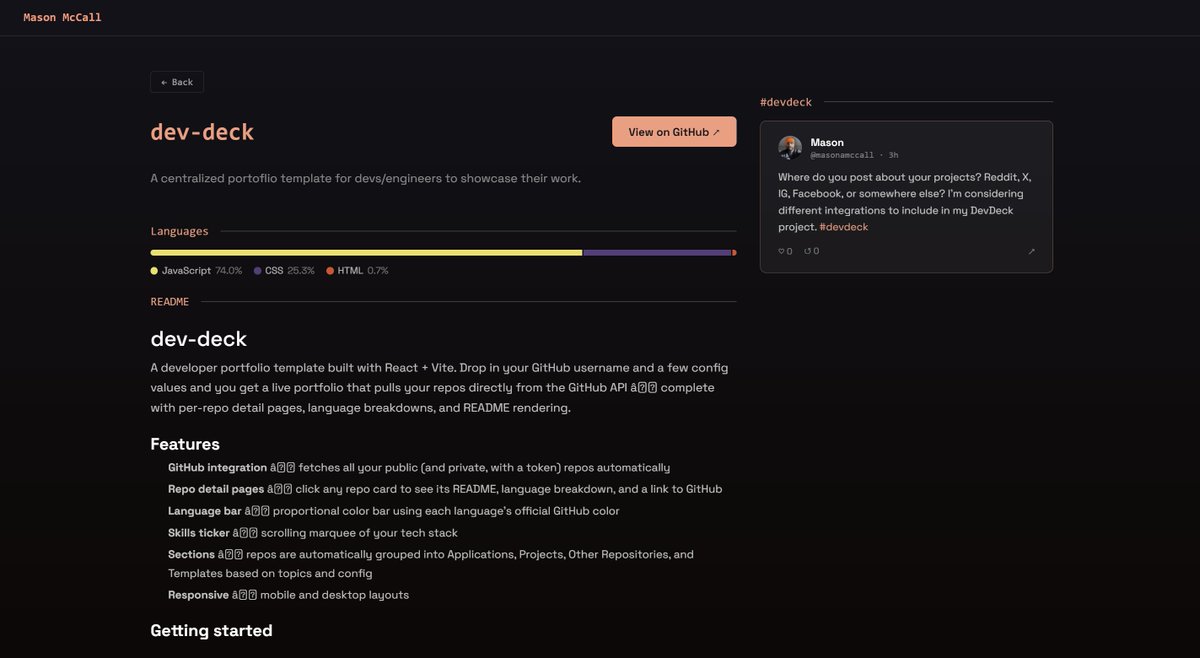Click the Mason McCall site title

tap(62, 17)
